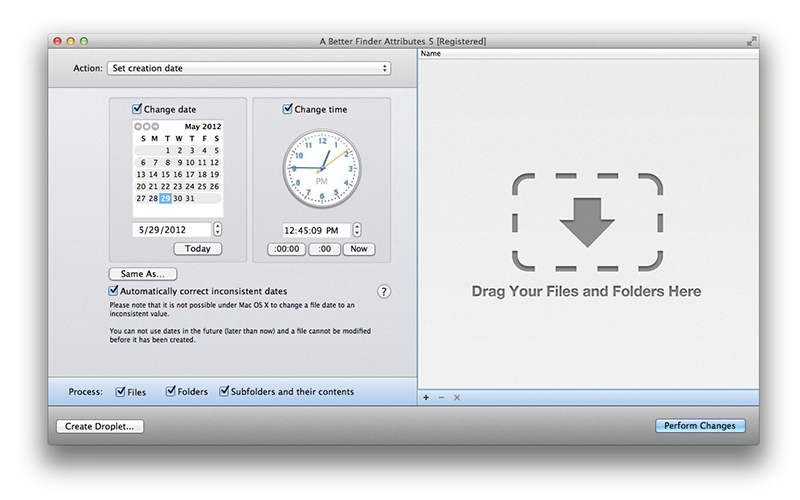Disable the Change time checkbox
Screen dimensions: 800x500
point(288,109)
